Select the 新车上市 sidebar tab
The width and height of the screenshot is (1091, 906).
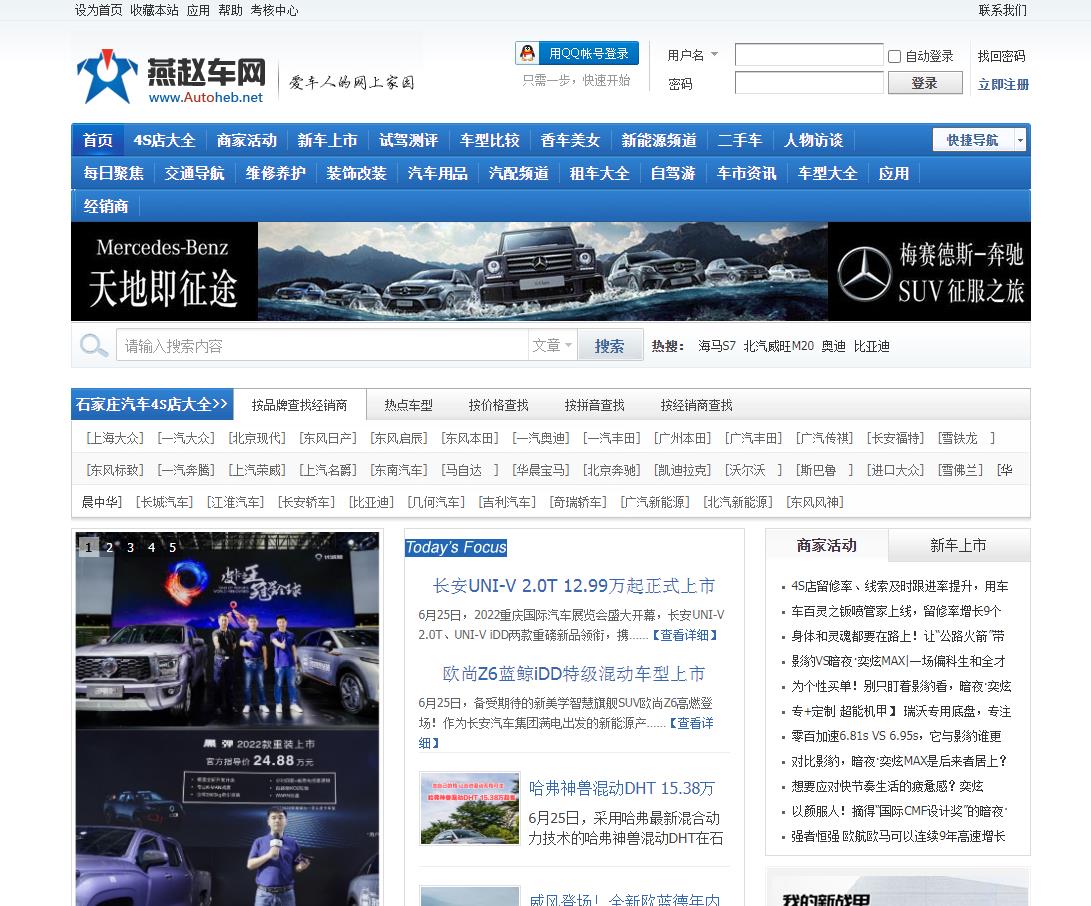(958, 545)
